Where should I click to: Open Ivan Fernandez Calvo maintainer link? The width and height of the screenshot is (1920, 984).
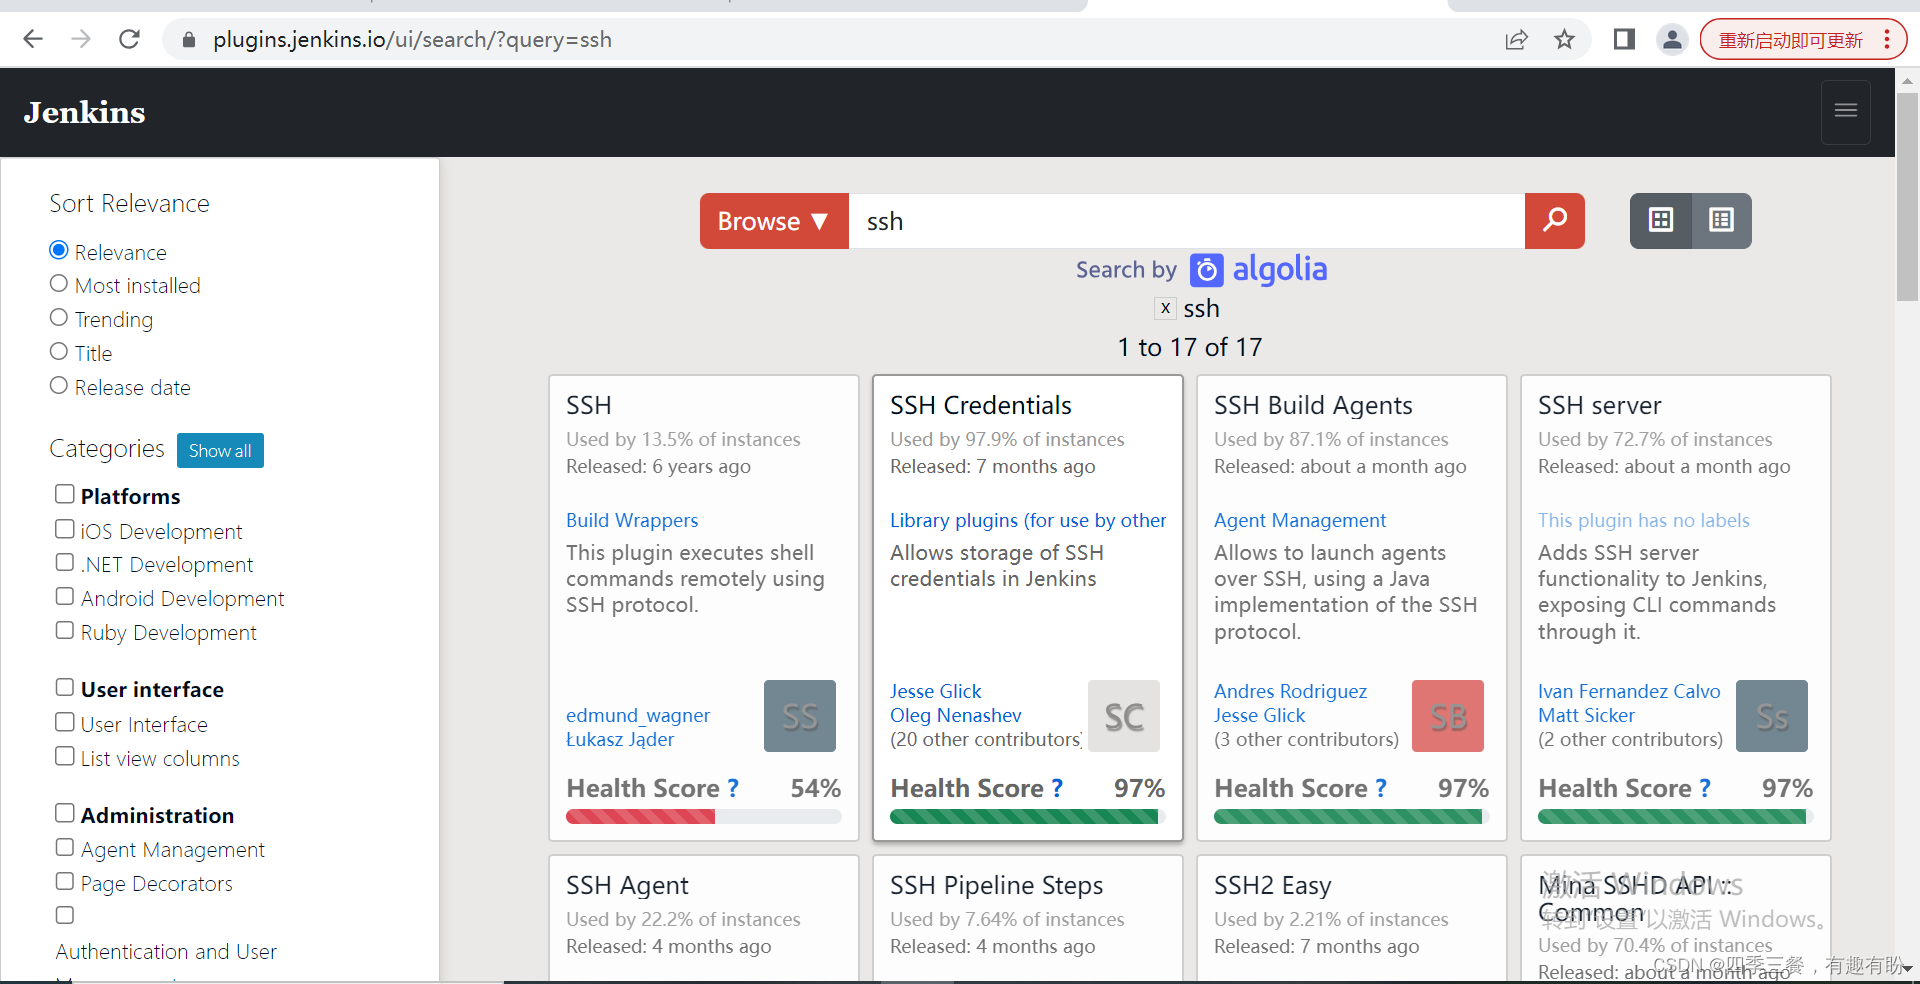tap(1629, 691)
